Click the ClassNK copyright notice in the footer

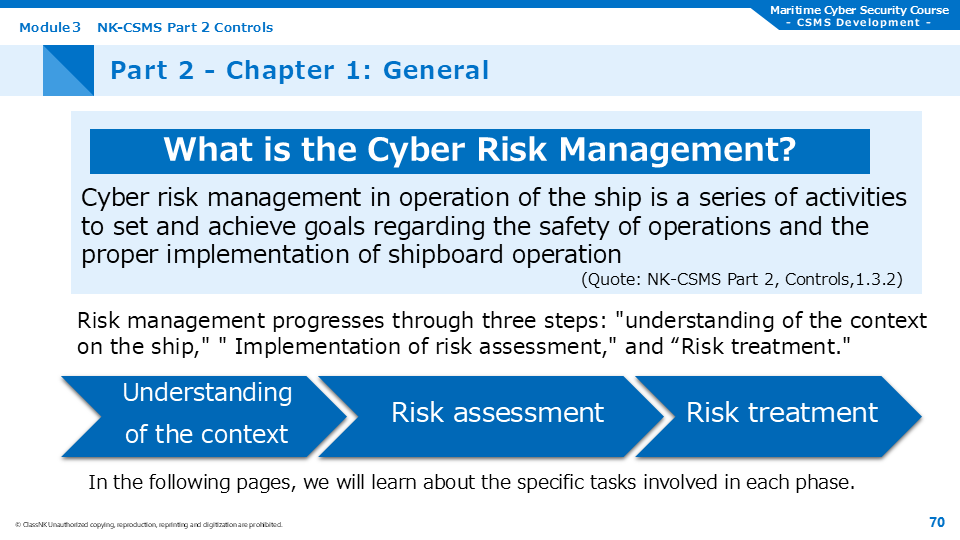click(x=148, y=525)
